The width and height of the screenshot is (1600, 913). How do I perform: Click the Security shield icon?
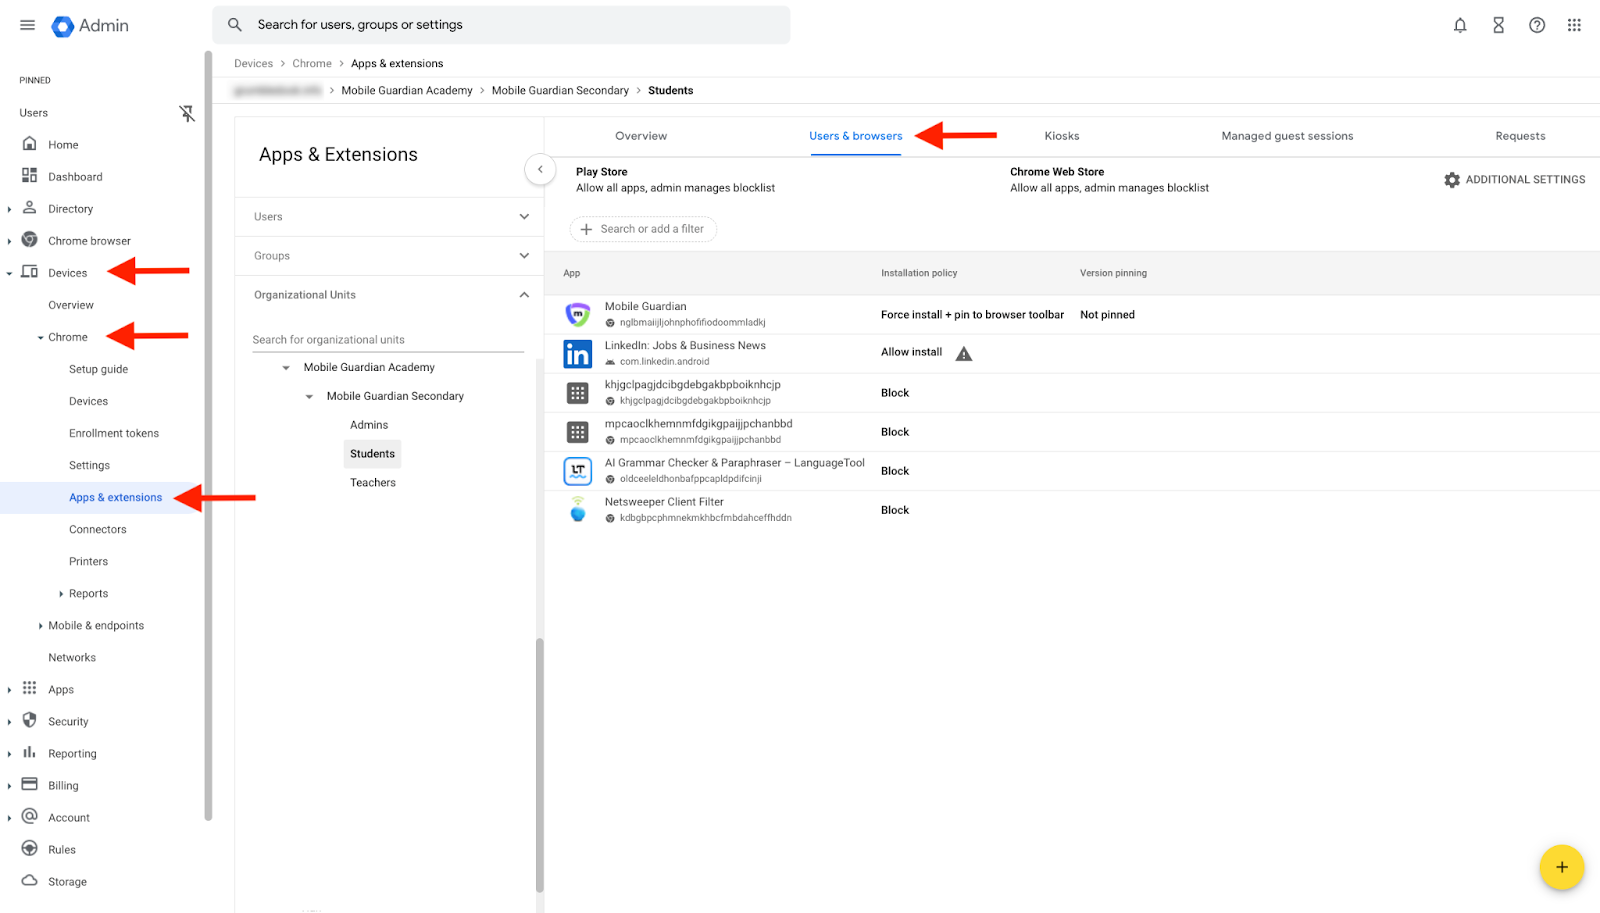coord(30,720)
